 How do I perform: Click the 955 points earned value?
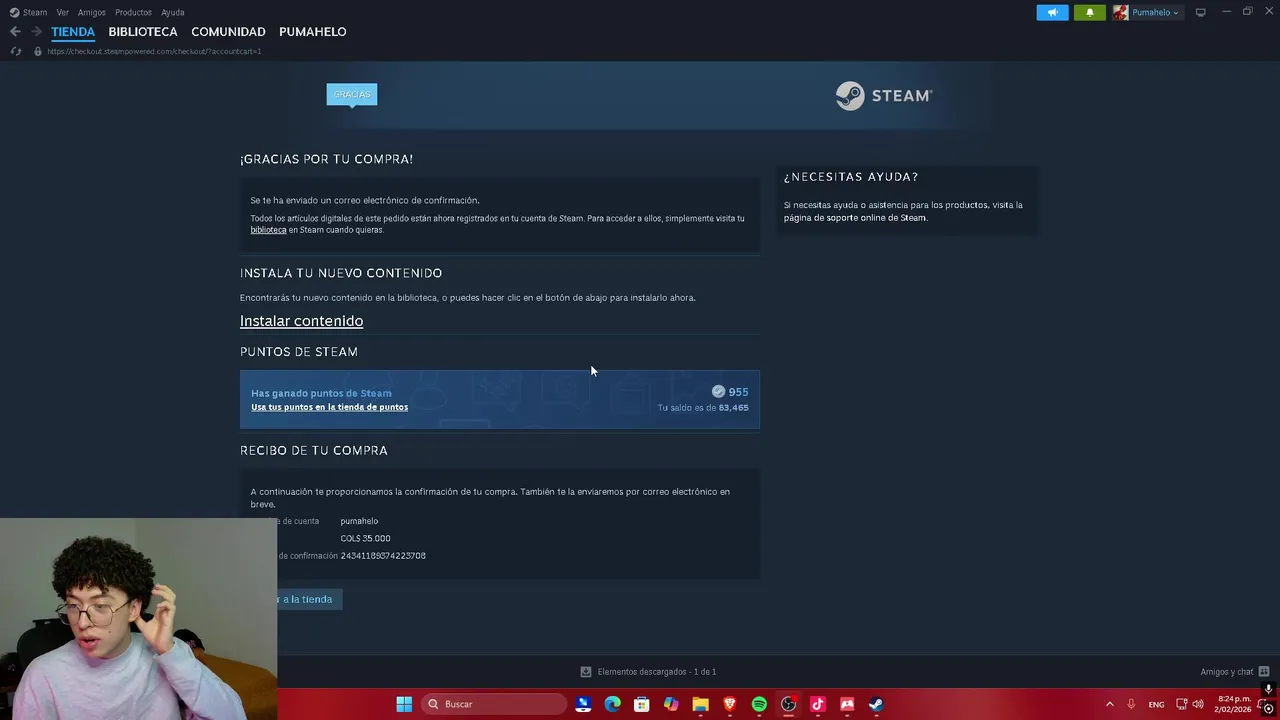pos(738,392)
